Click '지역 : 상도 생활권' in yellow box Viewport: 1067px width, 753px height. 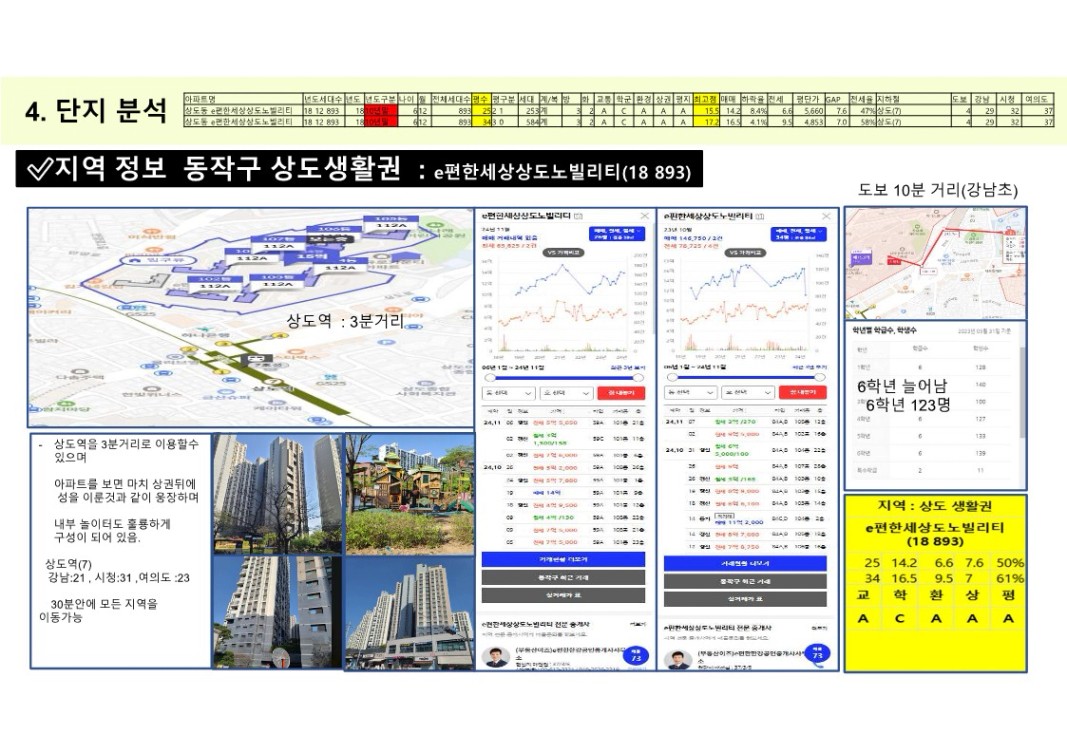tap(934, 506)
